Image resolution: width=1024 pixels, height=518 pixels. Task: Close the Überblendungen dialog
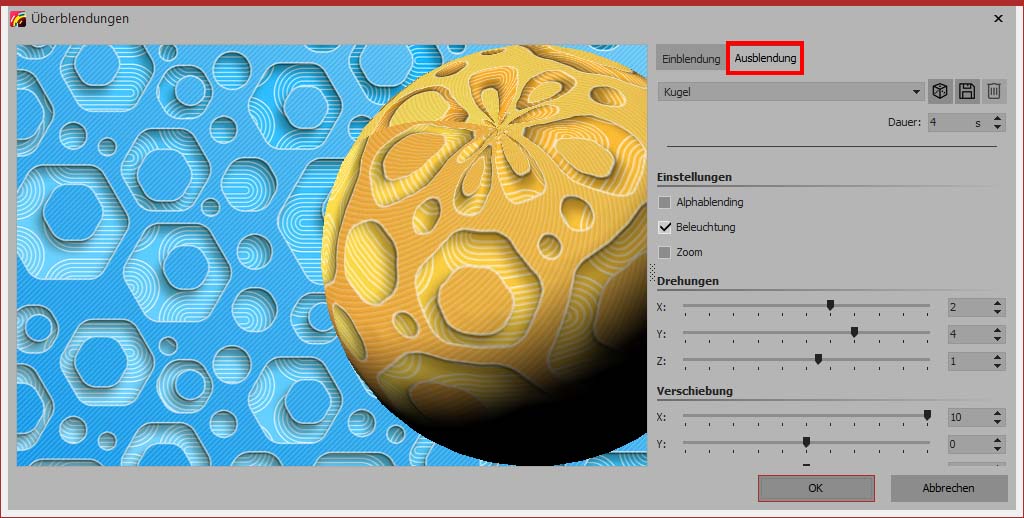998,19
